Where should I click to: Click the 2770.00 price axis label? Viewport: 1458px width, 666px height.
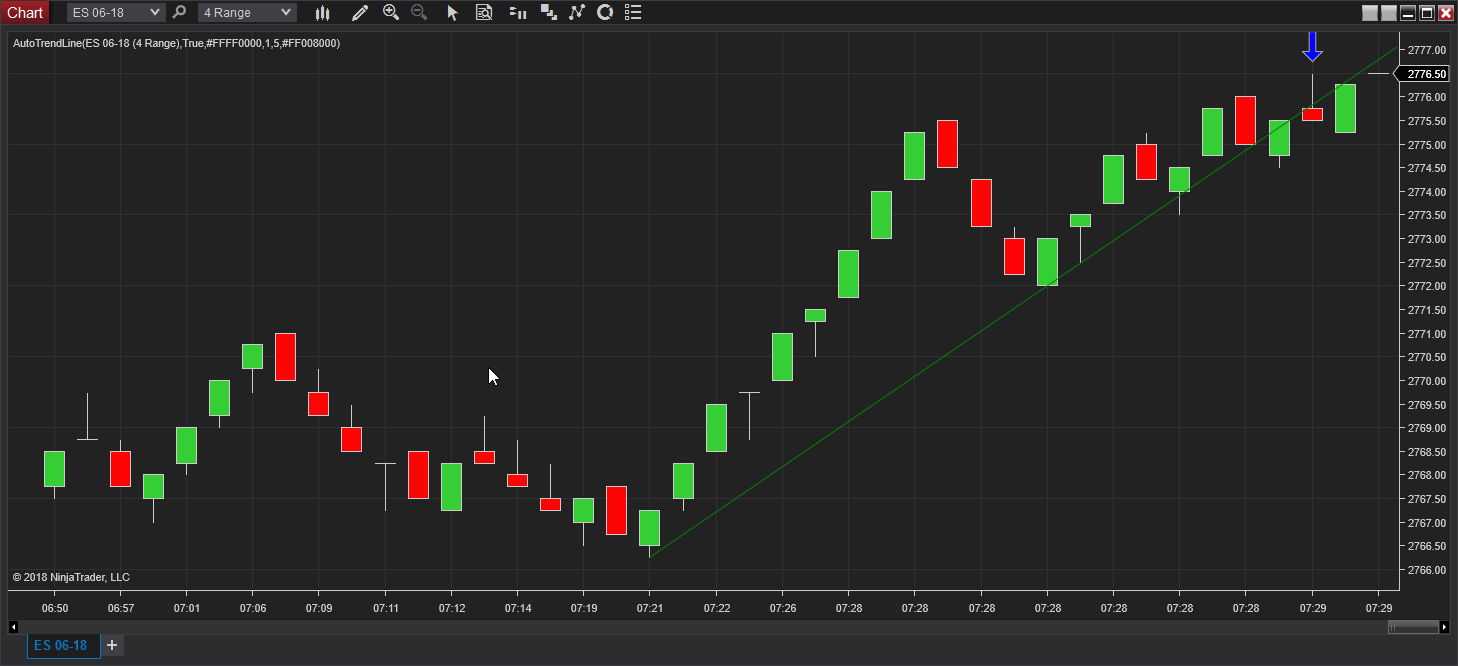click(x=1426, y=381)
